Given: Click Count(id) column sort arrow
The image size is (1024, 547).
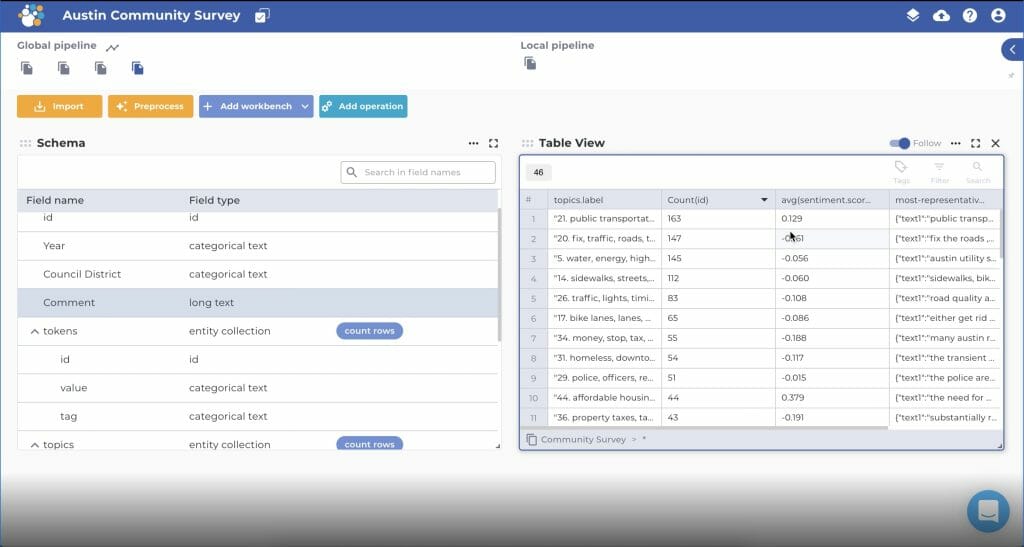Looking at the screenshot, I should click(764, 200).
